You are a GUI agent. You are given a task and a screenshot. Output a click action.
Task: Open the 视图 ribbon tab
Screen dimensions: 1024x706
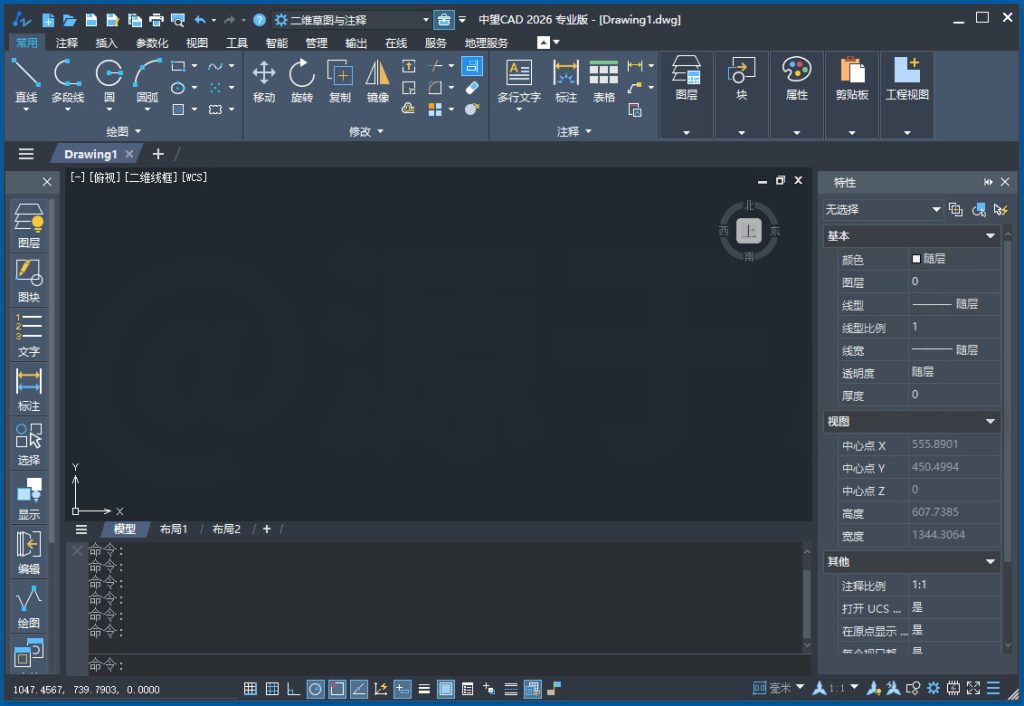[197, 42]
